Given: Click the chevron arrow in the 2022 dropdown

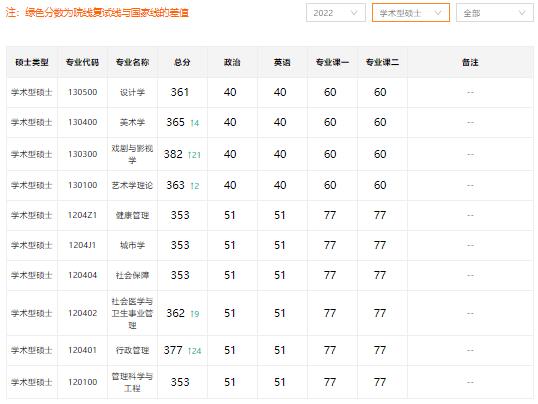Looking at the screenshot, I should 354,13.
